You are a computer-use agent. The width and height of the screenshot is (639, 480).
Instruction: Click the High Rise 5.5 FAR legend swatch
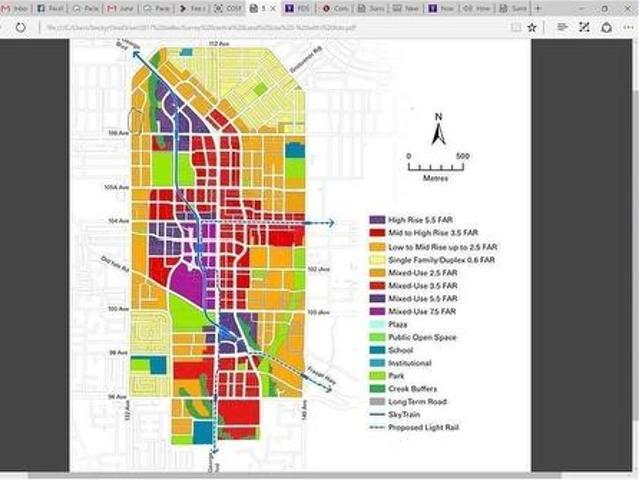click(377, 220)
